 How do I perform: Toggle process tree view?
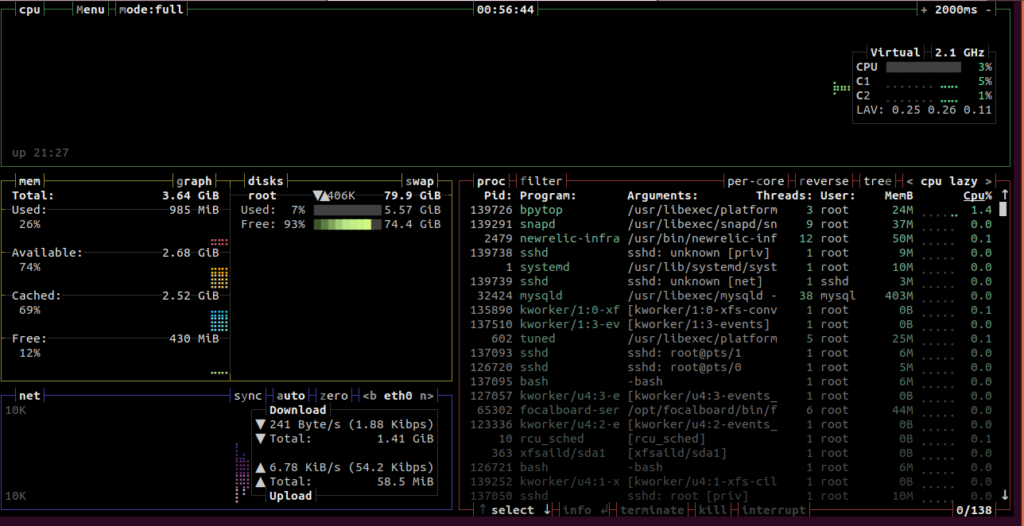point(877,181)
